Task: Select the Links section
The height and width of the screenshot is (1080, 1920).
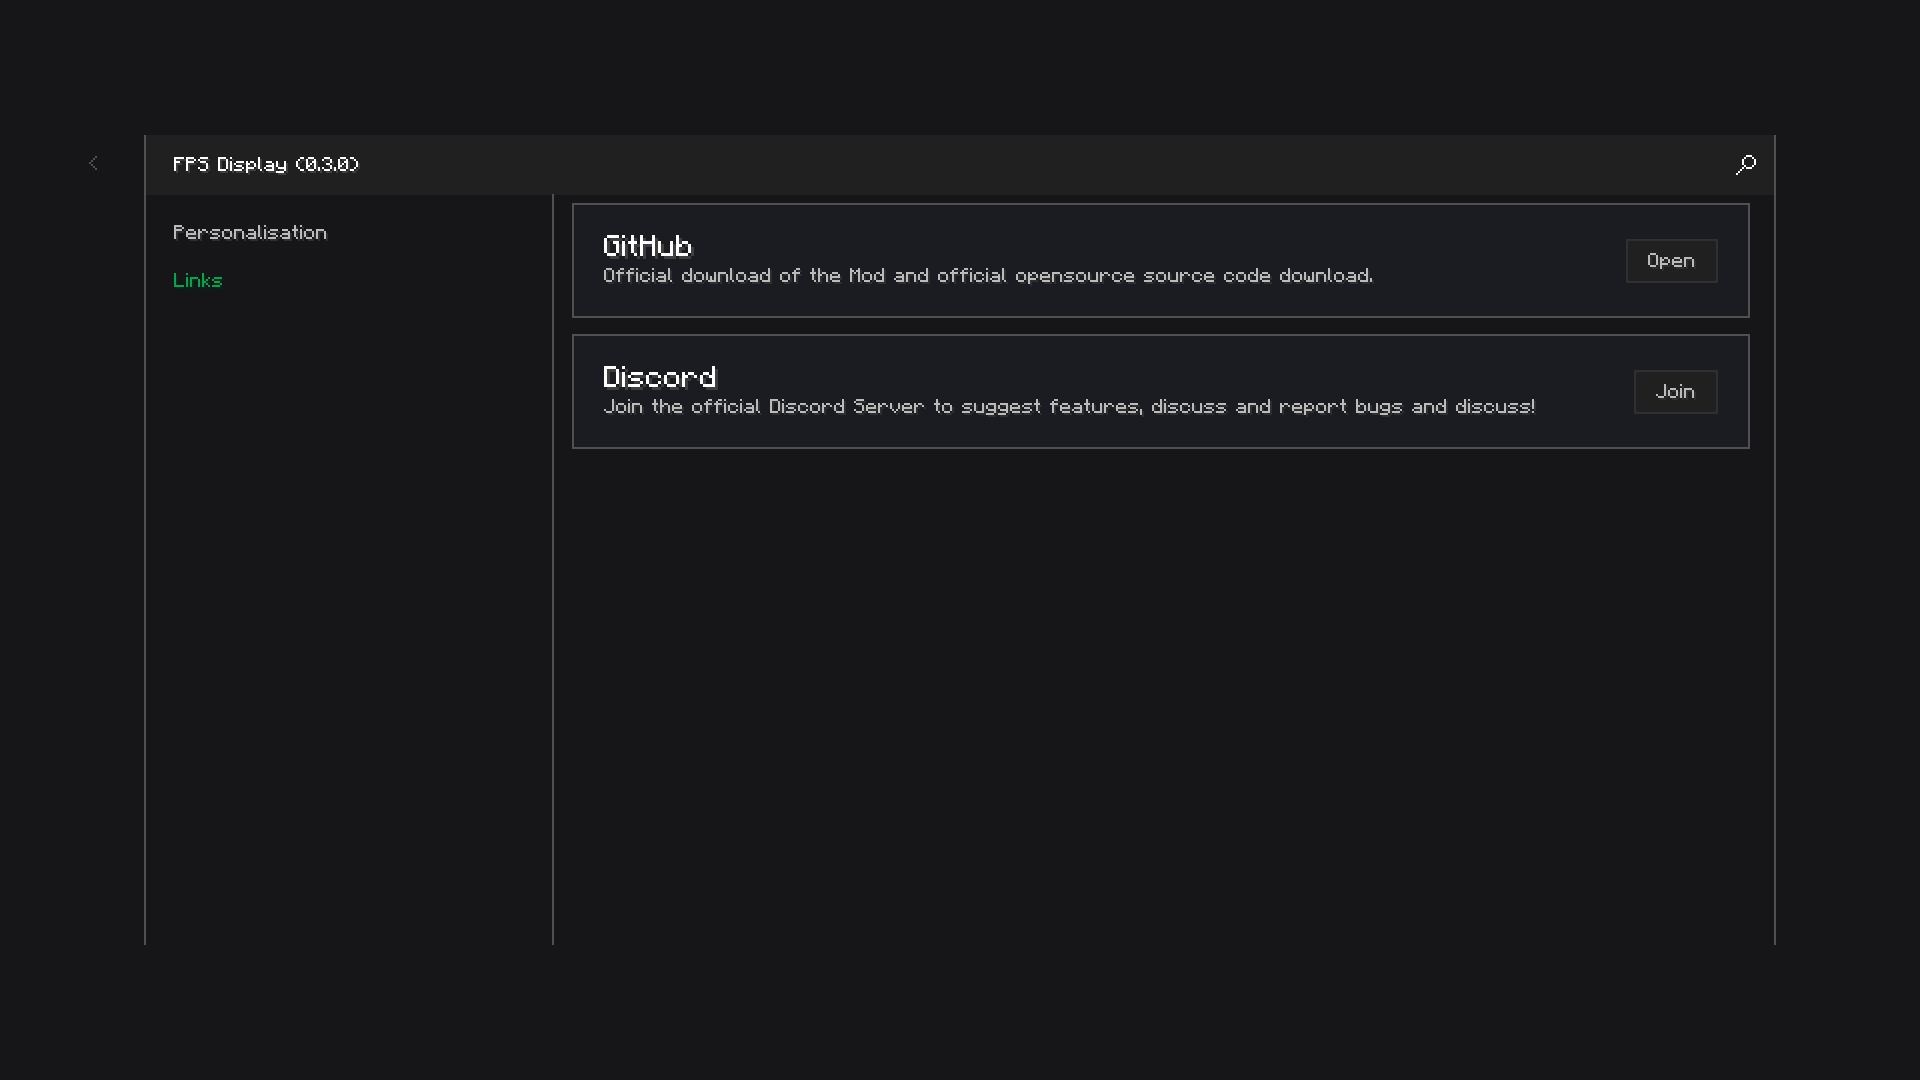Action: [x=197, y=281]
